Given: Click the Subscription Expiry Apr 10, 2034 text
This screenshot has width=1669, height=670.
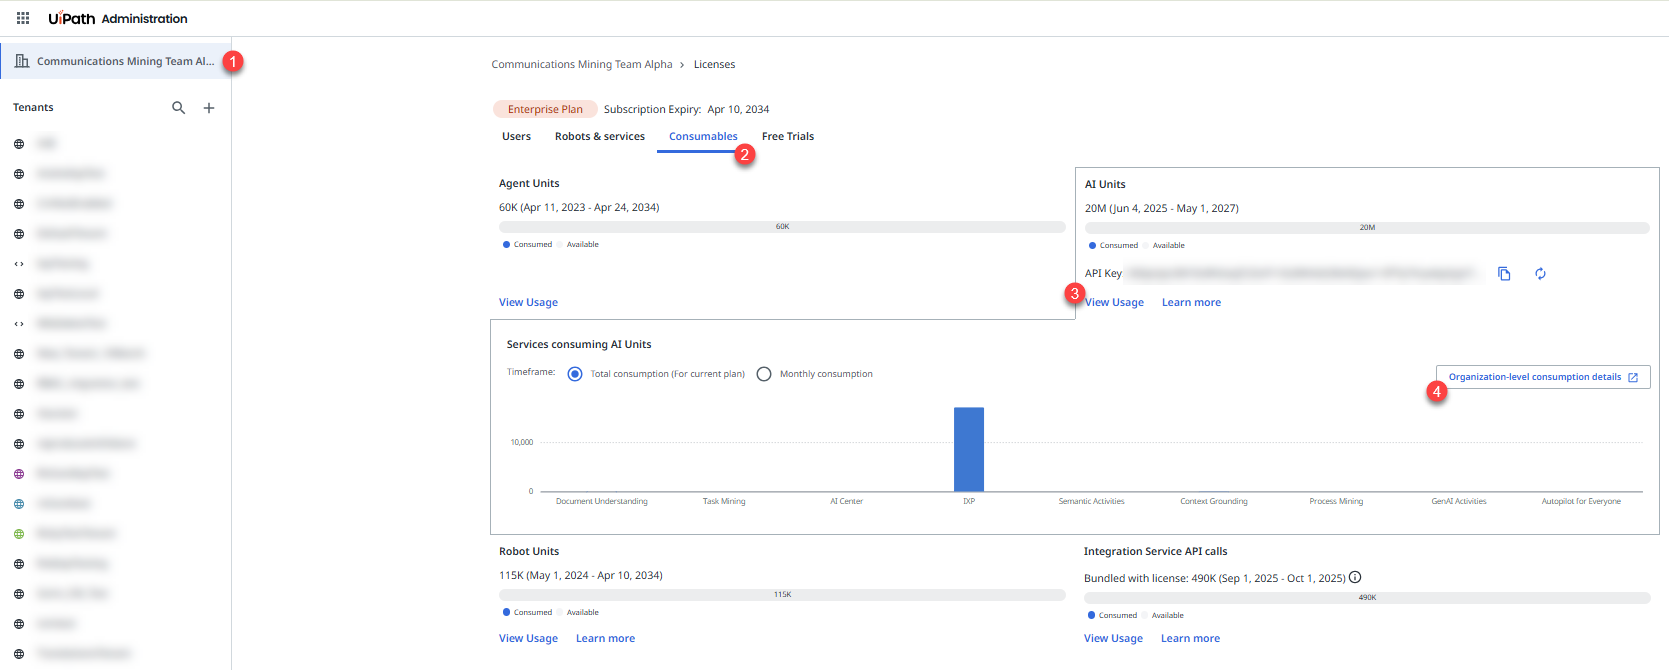Looking at the screenshot, I should click(x=686, y=109).
